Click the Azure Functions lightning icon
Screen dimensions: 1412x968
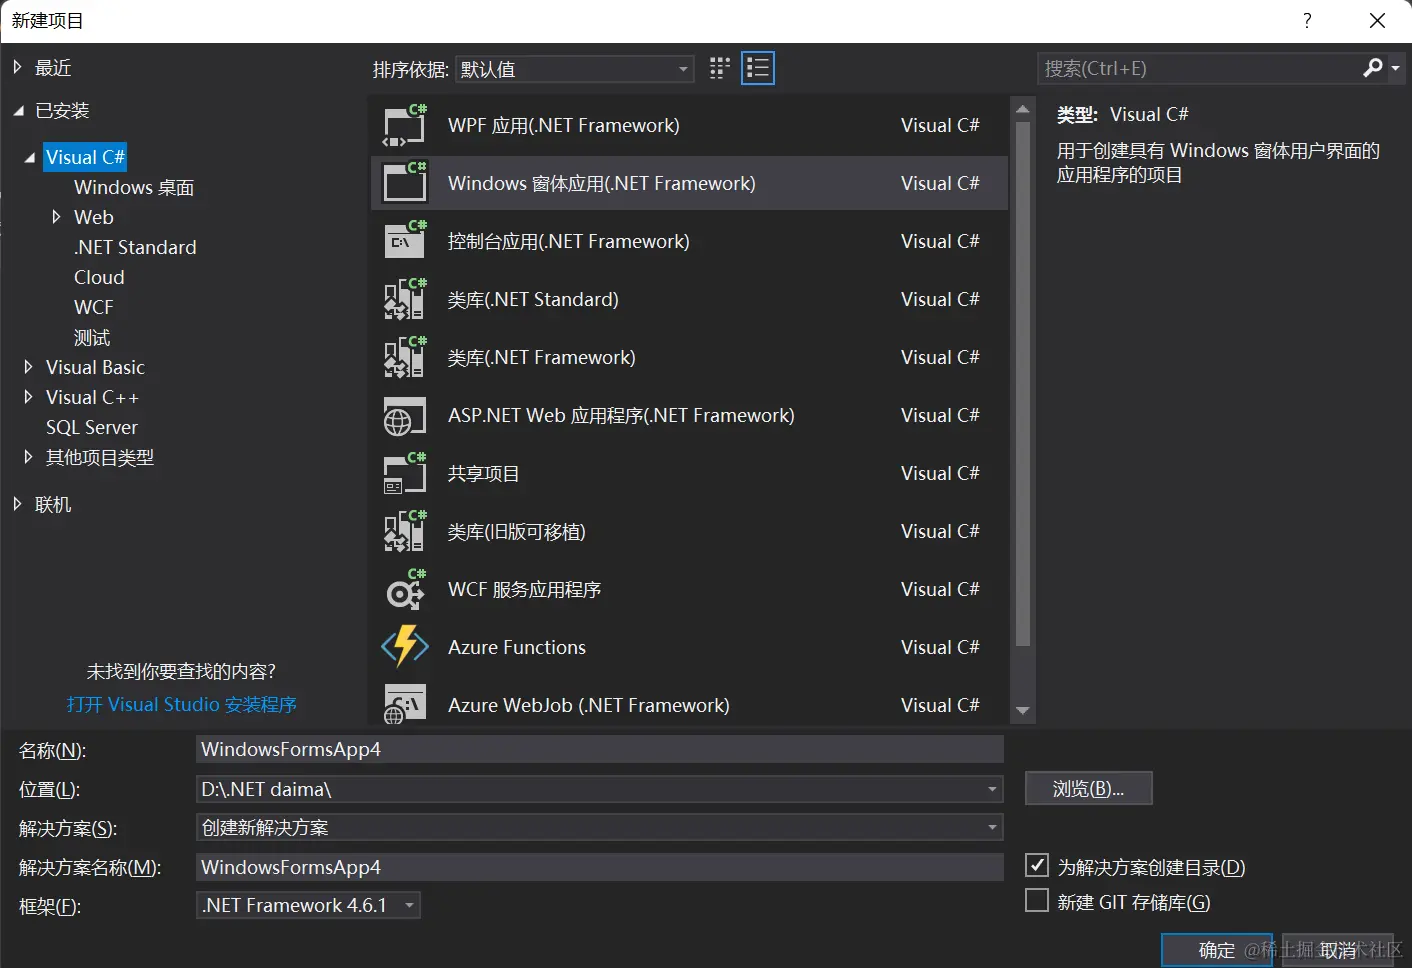[405, 647]
